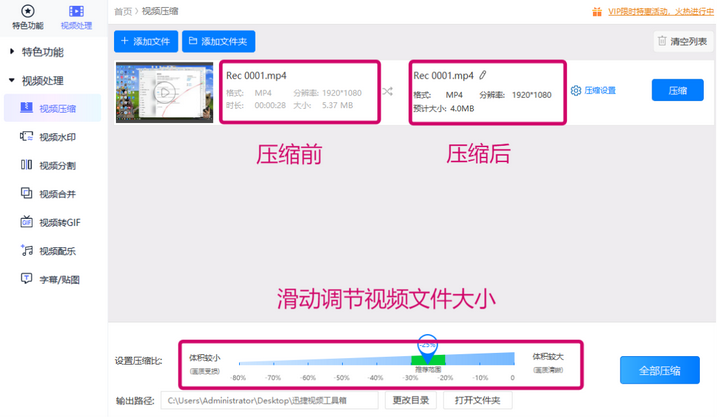The image size is (720, 418).
Task: Select 视频合并 in the sidebar
Action: [x=52, y=193]
